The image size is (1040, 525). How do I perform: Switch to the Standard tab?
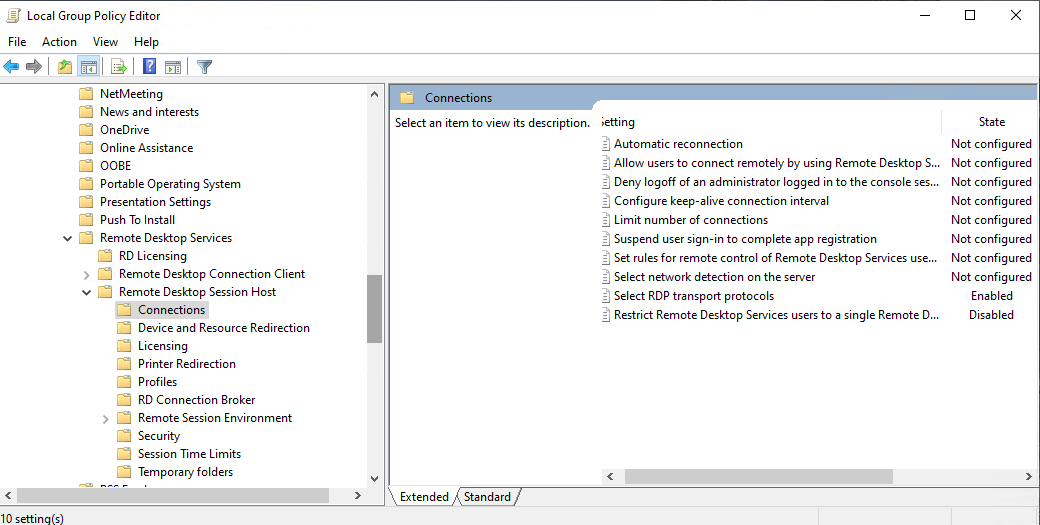coord(487,497)
